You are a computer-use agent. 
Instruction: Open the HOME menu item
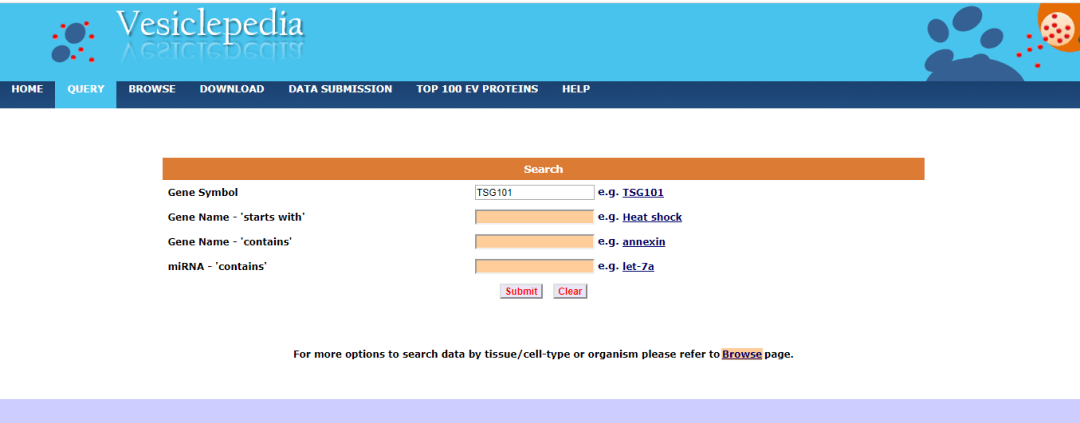click(27, 90)
